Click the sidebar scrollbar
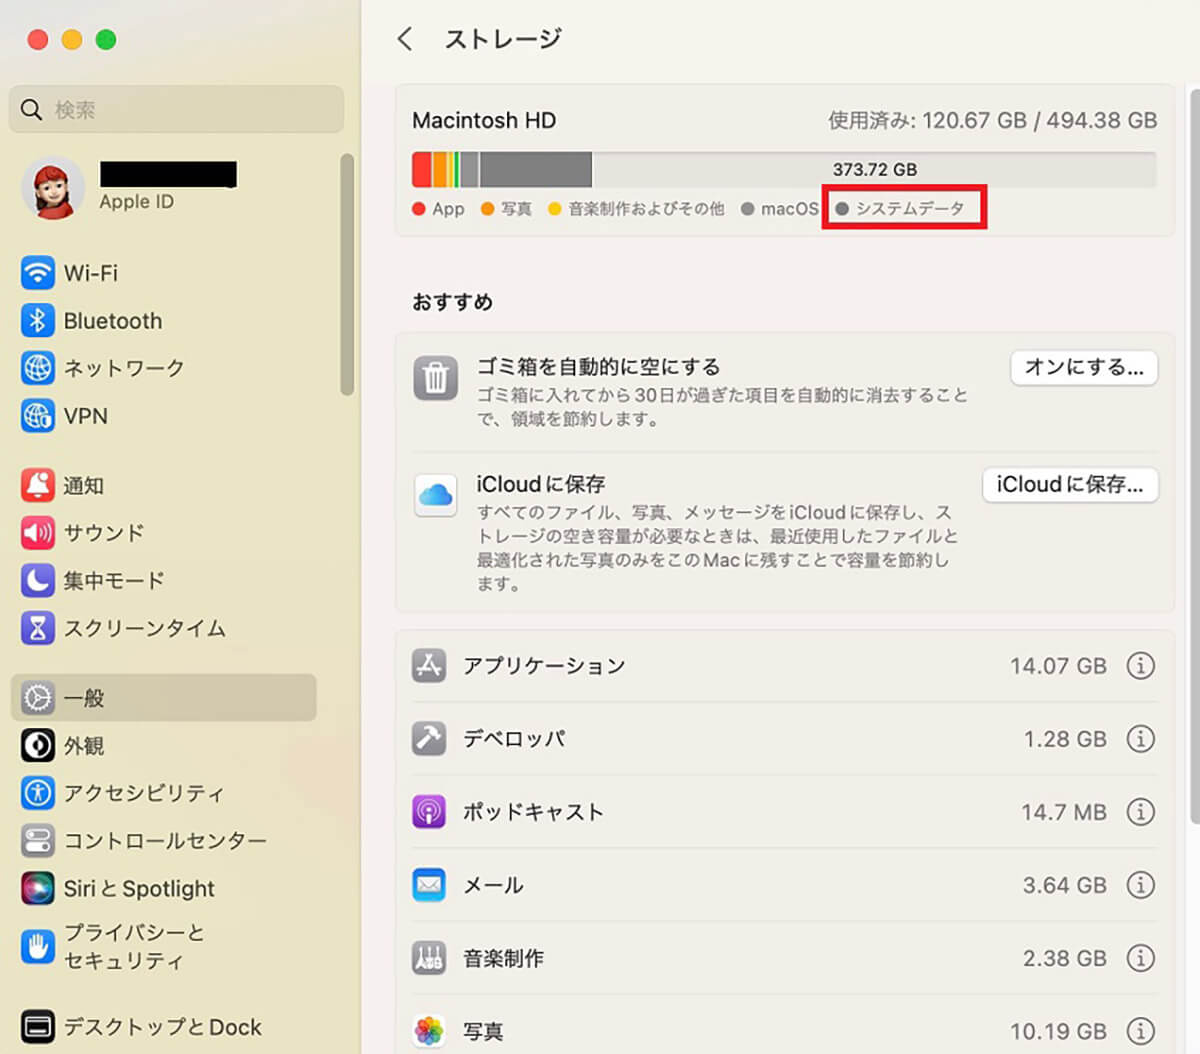This screenshot has height=1054, width=1200. click(x=347, y=275)
